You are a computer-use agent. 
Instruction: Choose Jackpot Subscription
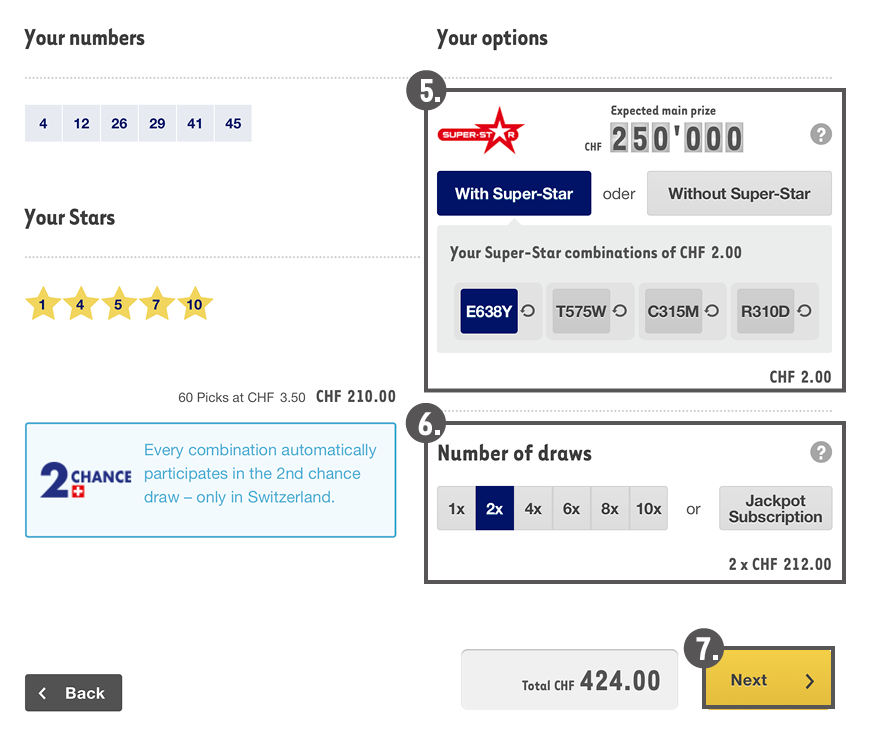775,509
